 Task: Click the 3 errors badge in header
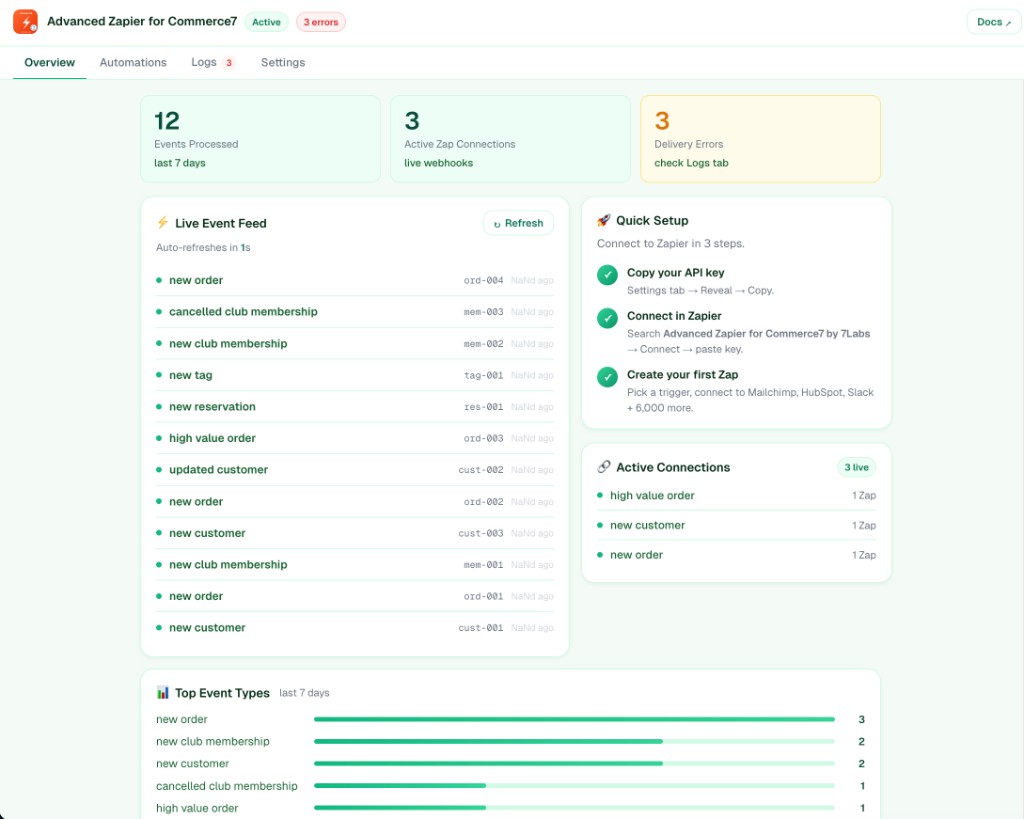(x=321, y=22)
